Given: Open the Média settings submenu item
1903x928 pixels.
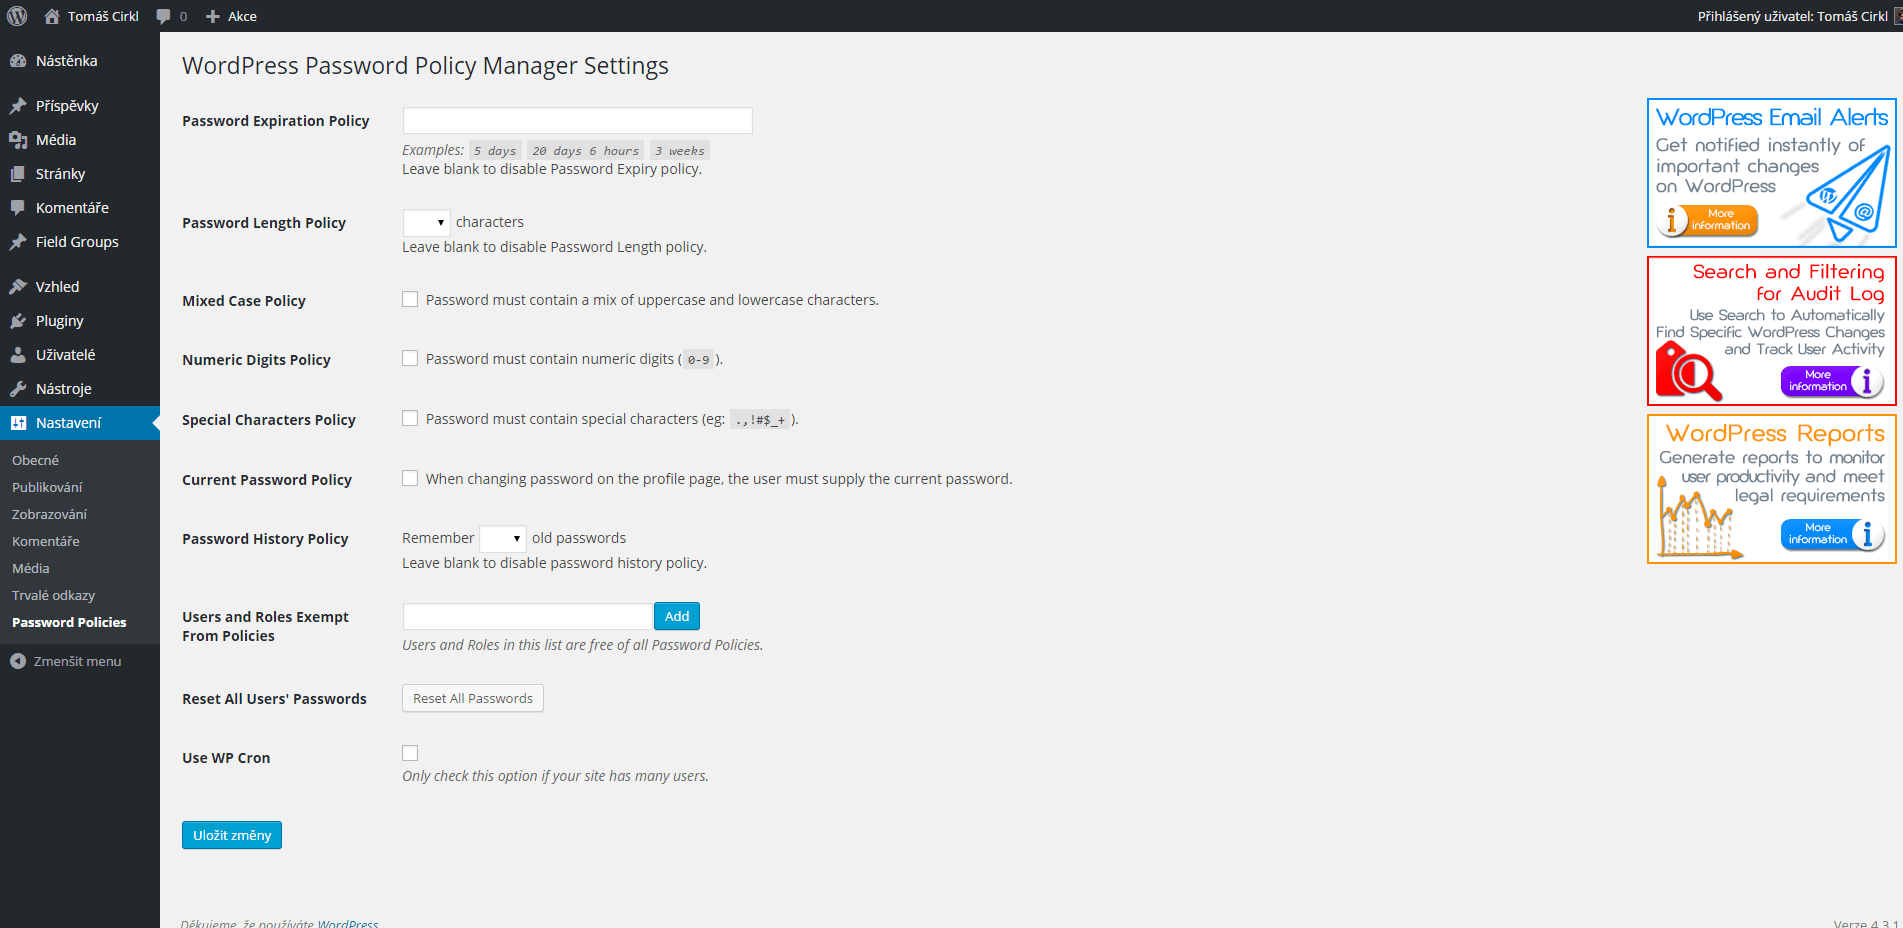Looking at the screenshot, I should (30, 568).
